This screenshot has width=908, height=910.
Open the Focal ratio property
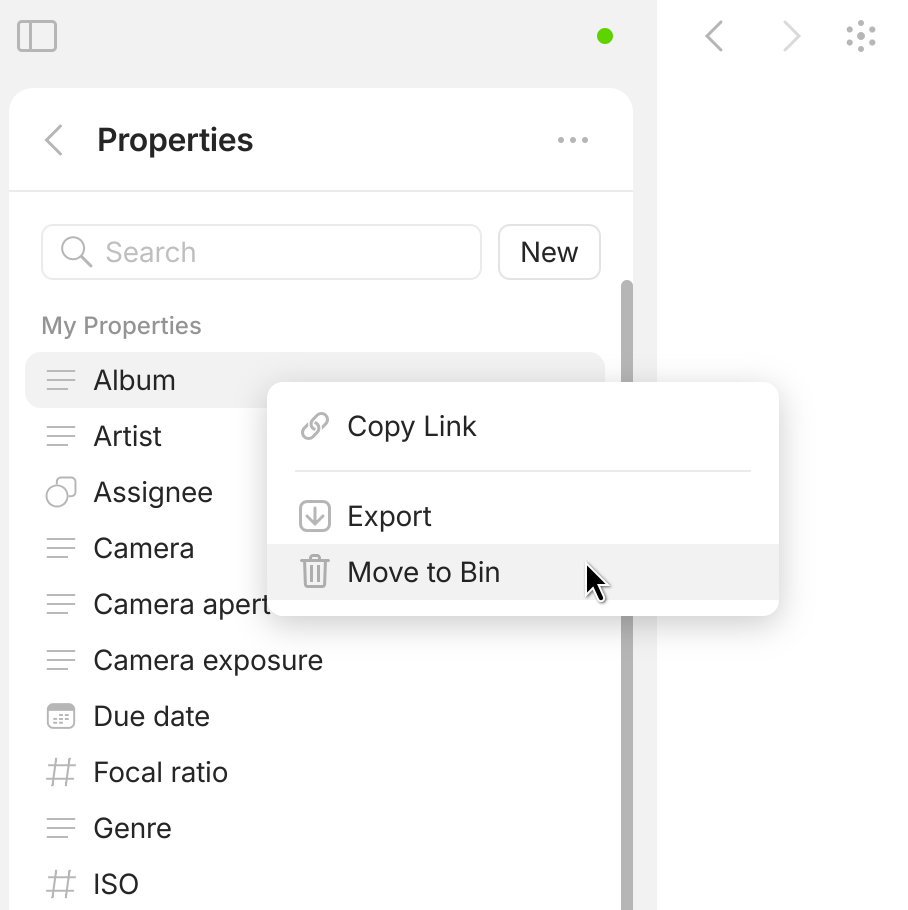coord(160,772)
